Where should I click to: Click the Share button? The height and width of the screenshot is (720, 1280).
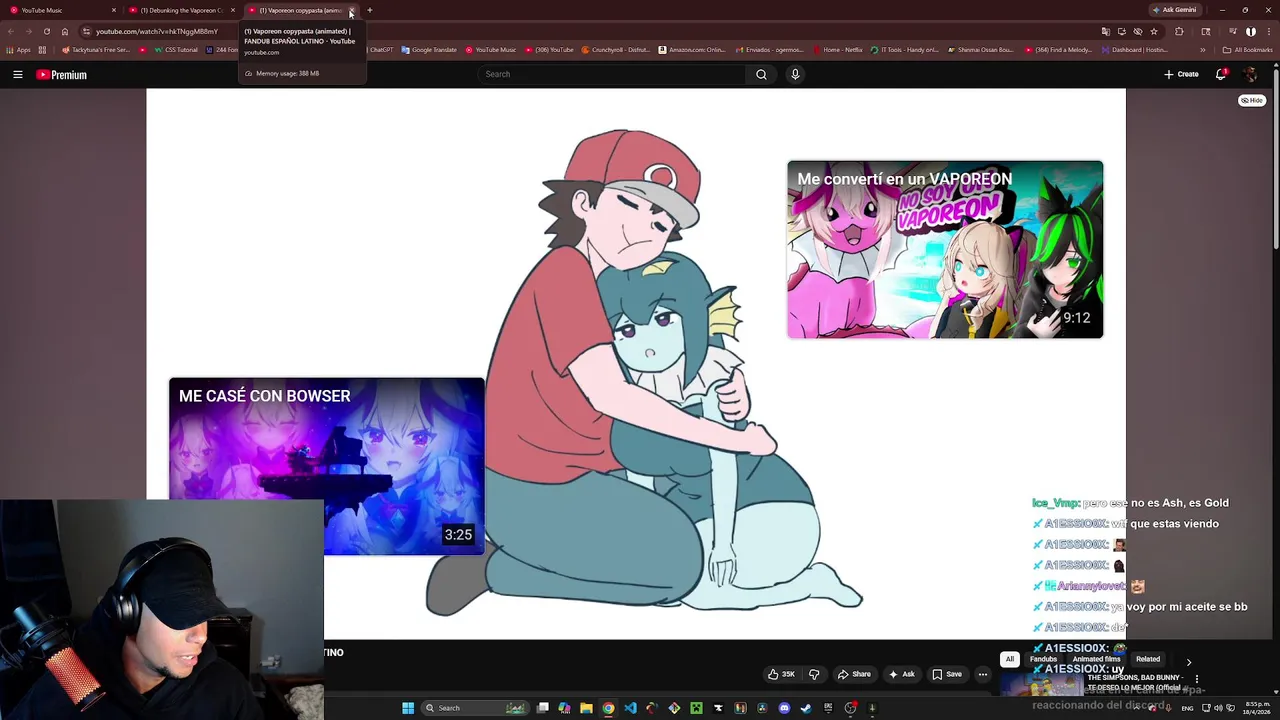pos(854,674)
